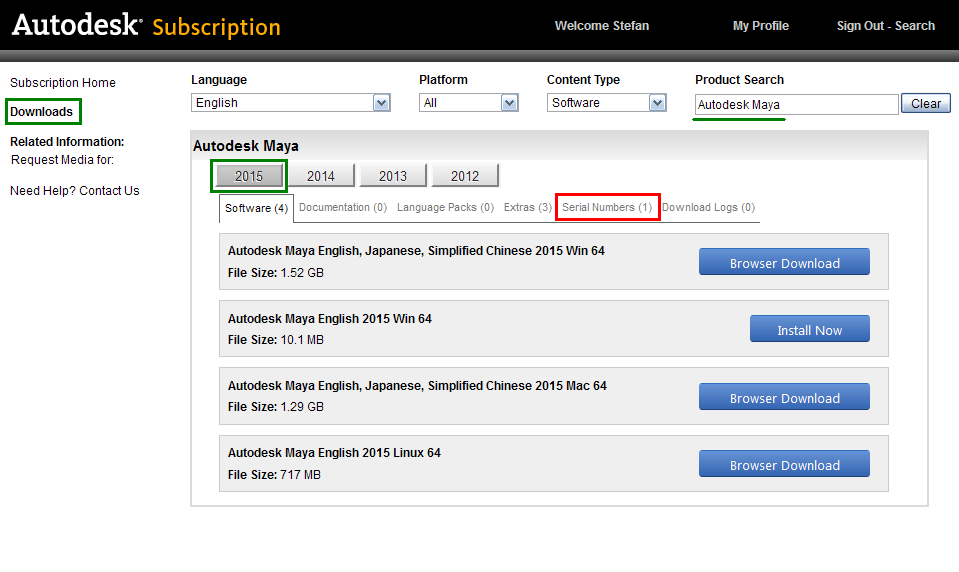Open the Language dropdown showing English
The height and width of the screenshot is (572, 959).
[x=291, y=103]
